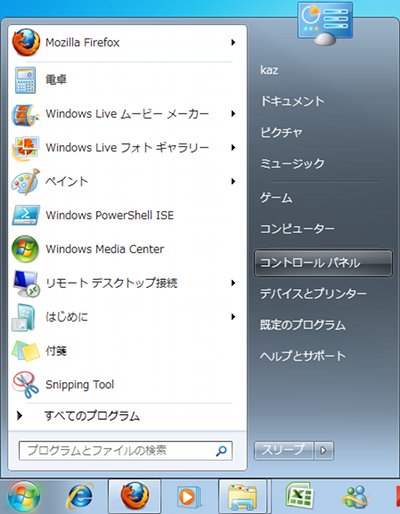Expand the ペイント jump list arrow
The height and width of the screenshot is (514, 400).
click(x=233, y=181)
